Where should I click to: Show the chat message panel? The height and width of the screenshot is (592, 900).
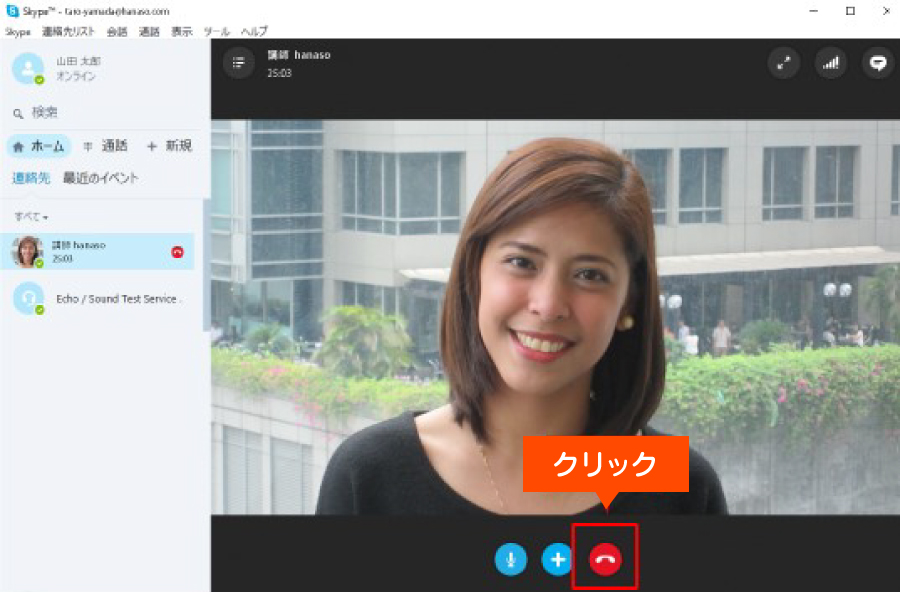(x=877, y=62)
